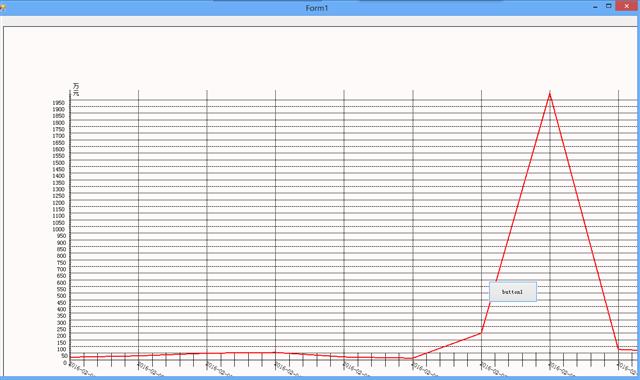
Task: Click the Form1 title bar text
Action: tap(317, 8)
